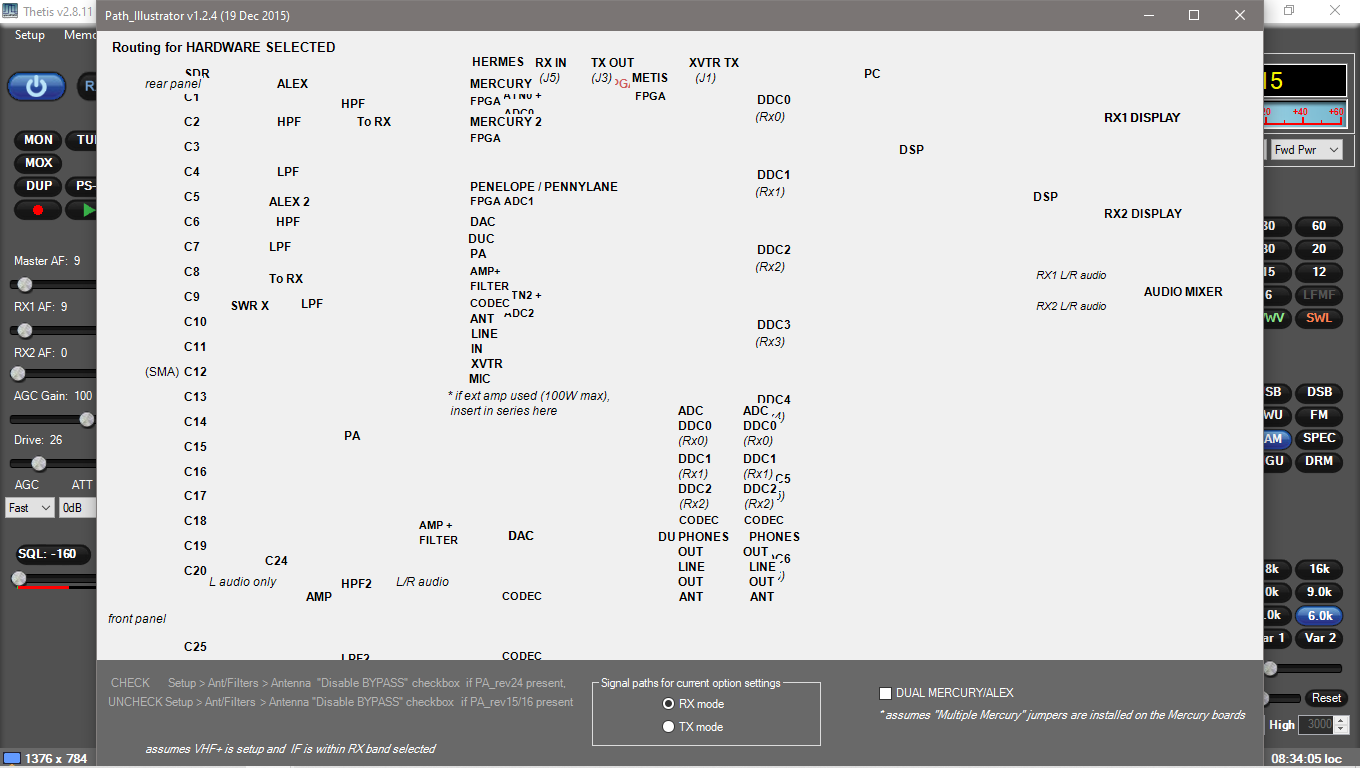Viewport: 1360px width, 768px height.
Task: Click the 'TX OUT' label
Action: point(612,63)
